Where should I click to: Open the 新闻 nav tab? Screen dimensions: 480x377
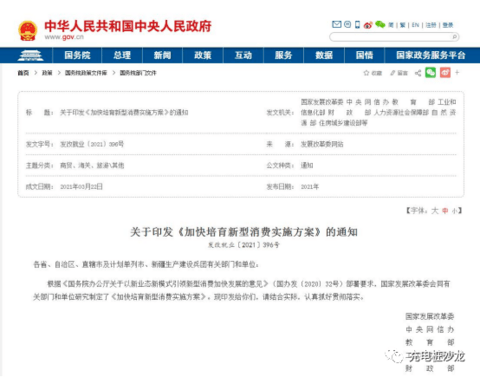(162, 55)
